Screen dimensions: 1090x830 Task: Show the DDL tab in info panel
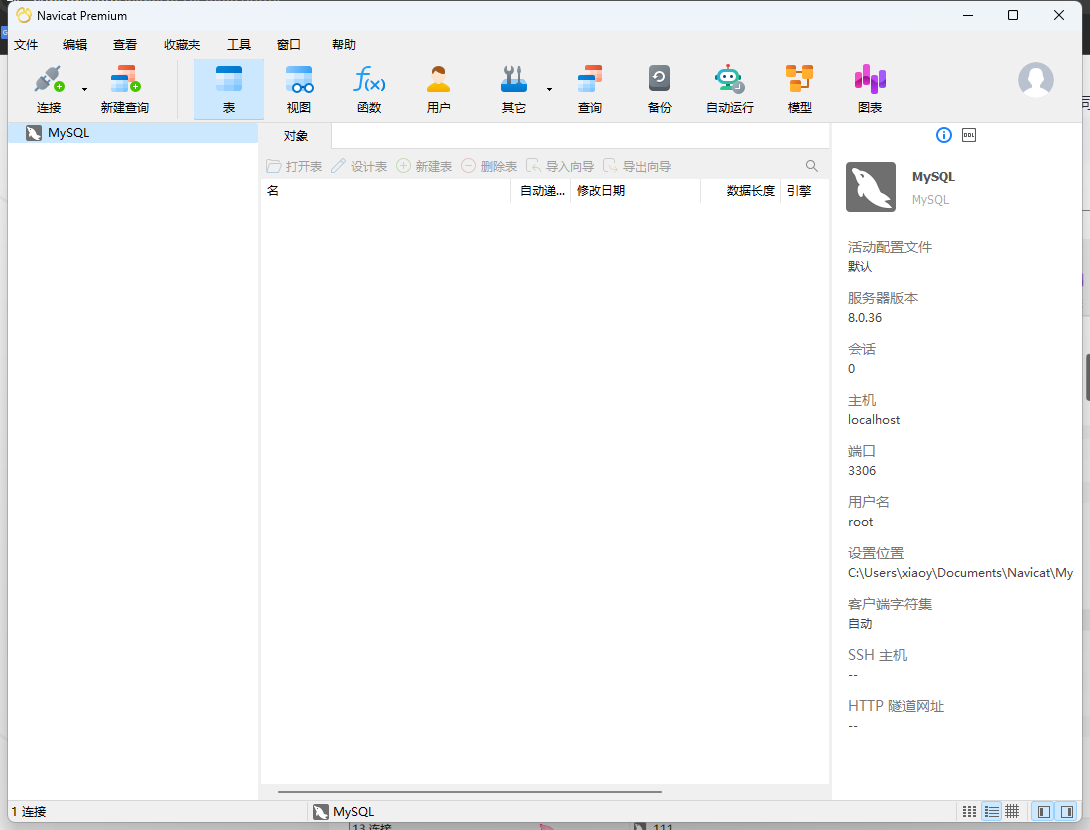(968, 135)
